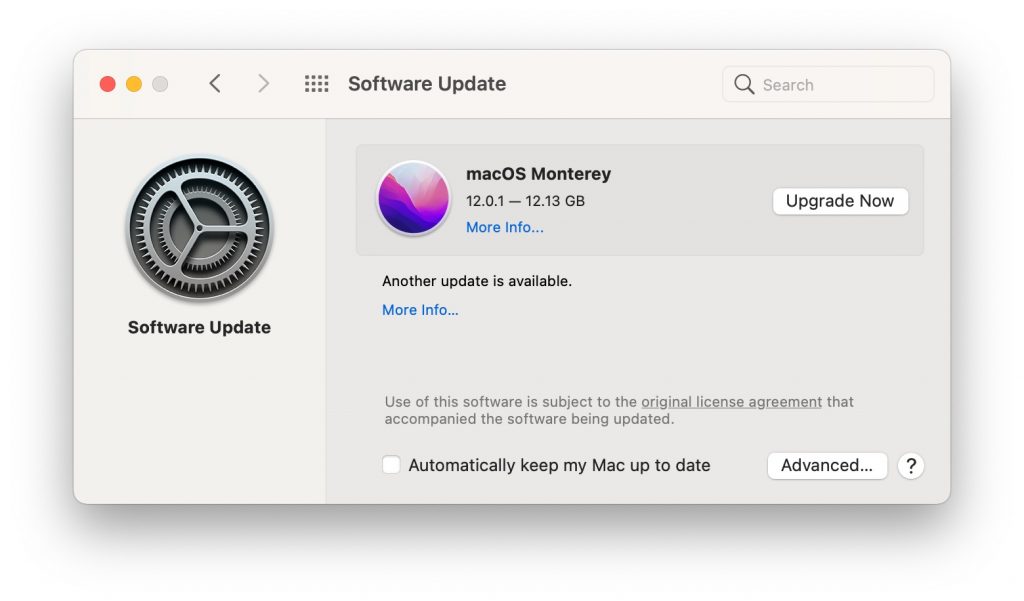Click the back arrow in toolbar
The image size is (1024, 601).
tap(215, 84)
